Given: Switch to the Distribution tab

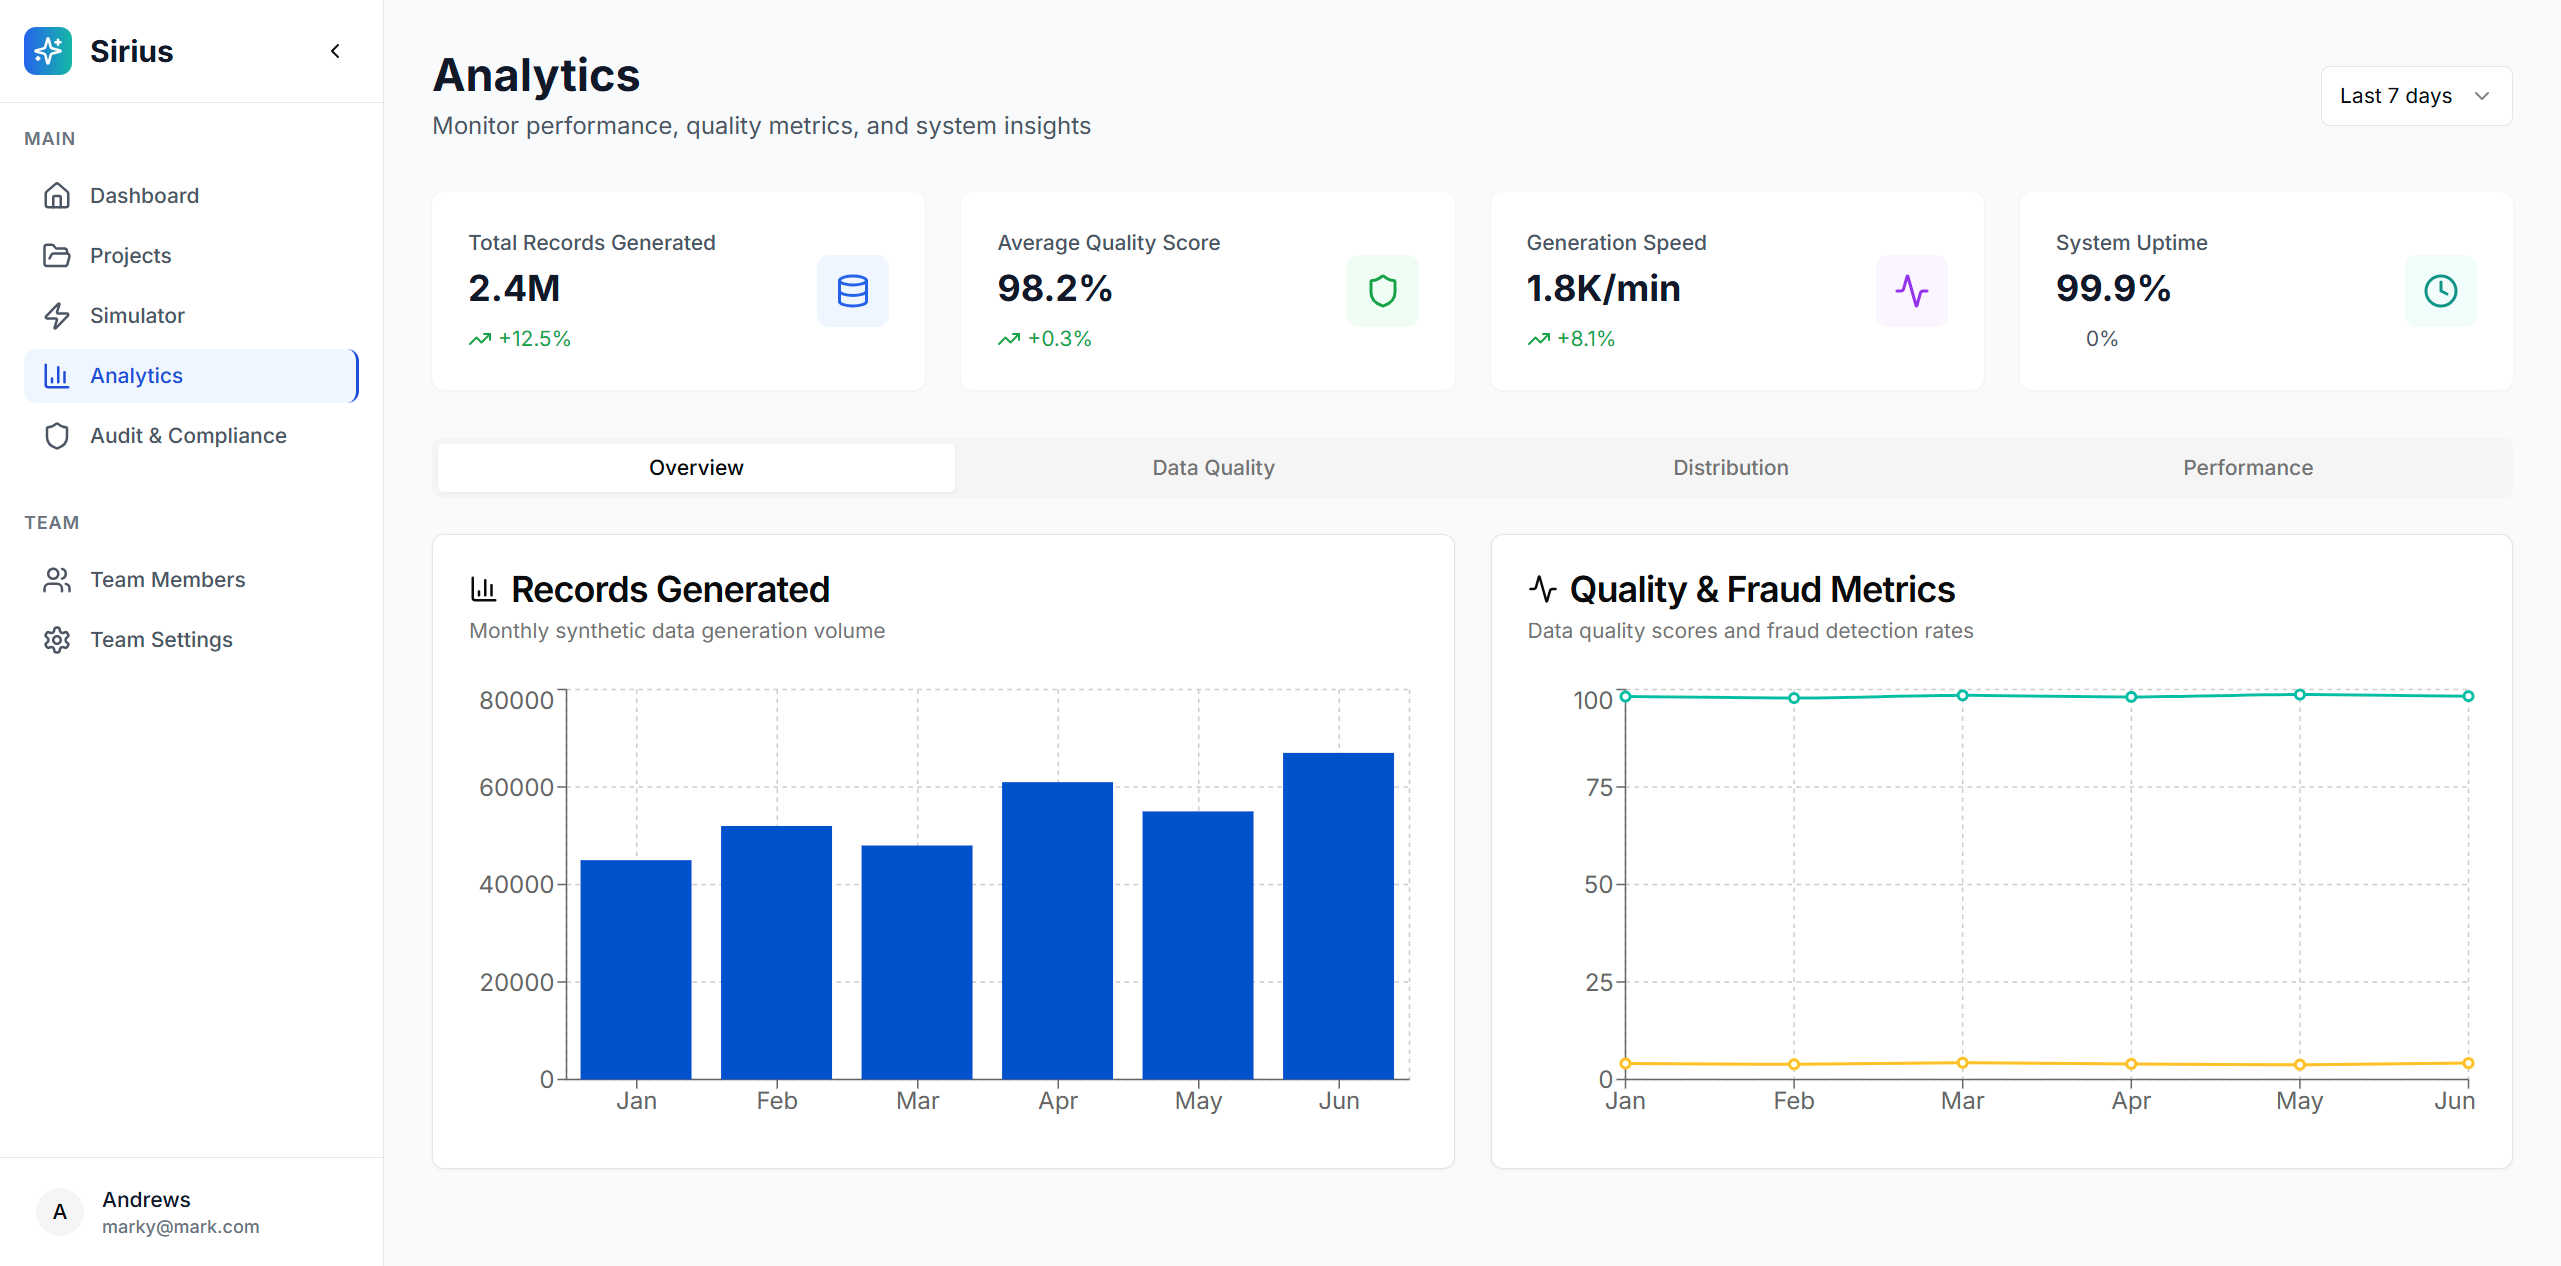Looking at the screenshot, I should (x=1730, y=468).
